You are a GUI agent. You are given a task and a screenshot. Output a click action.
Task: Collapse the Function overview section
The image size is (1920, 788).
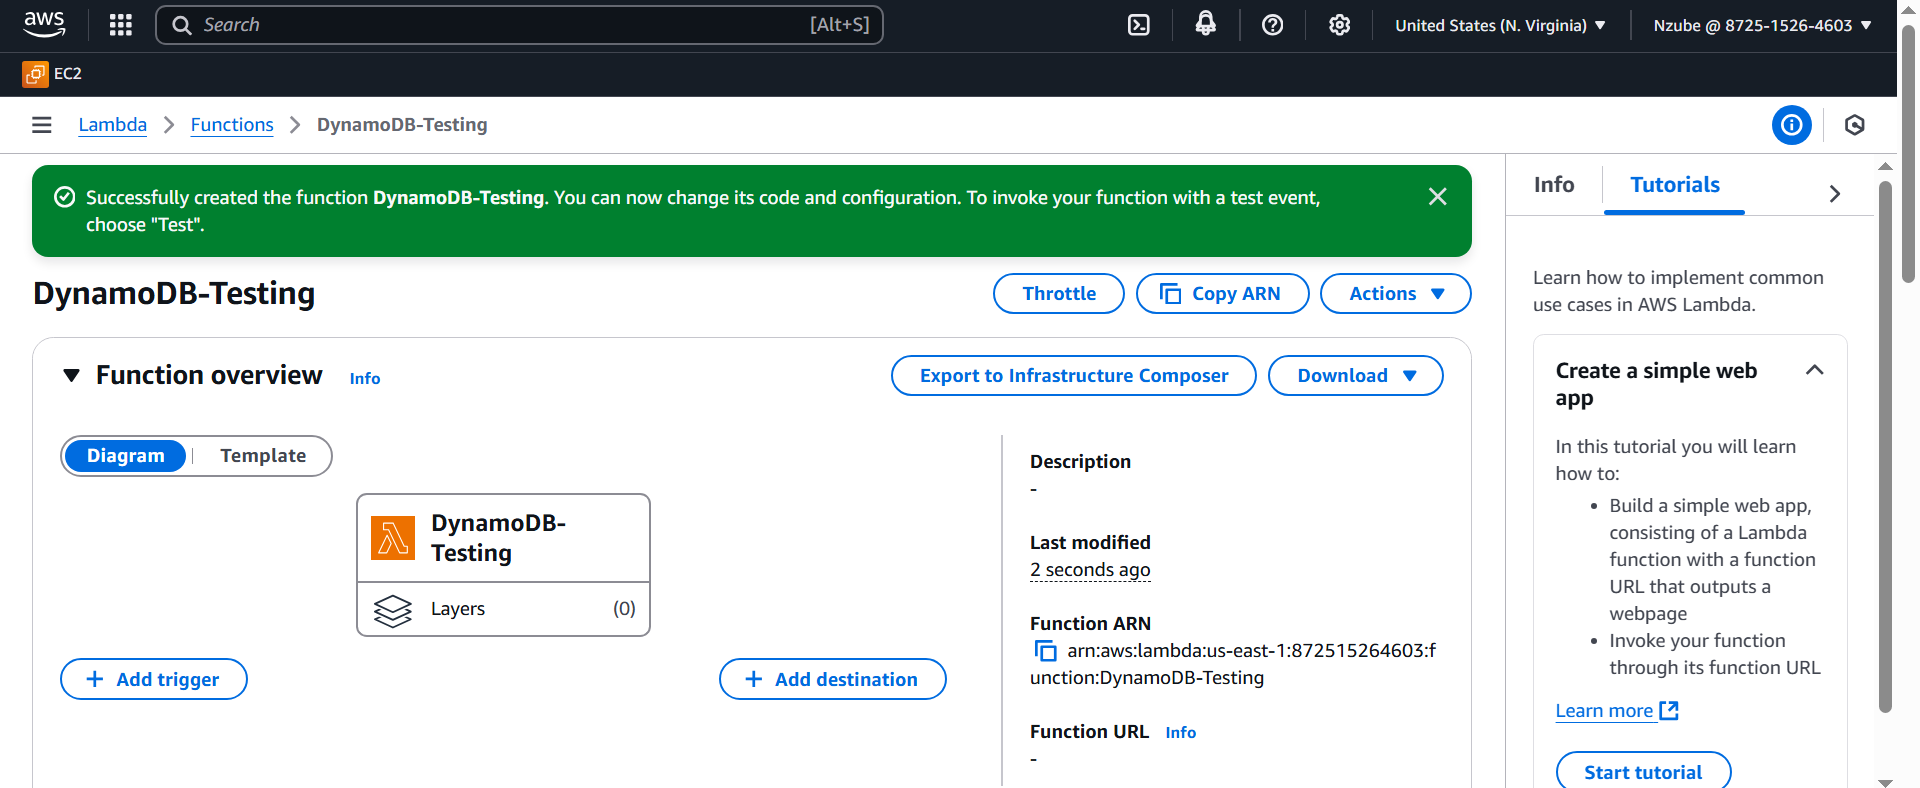click(71, 376)
